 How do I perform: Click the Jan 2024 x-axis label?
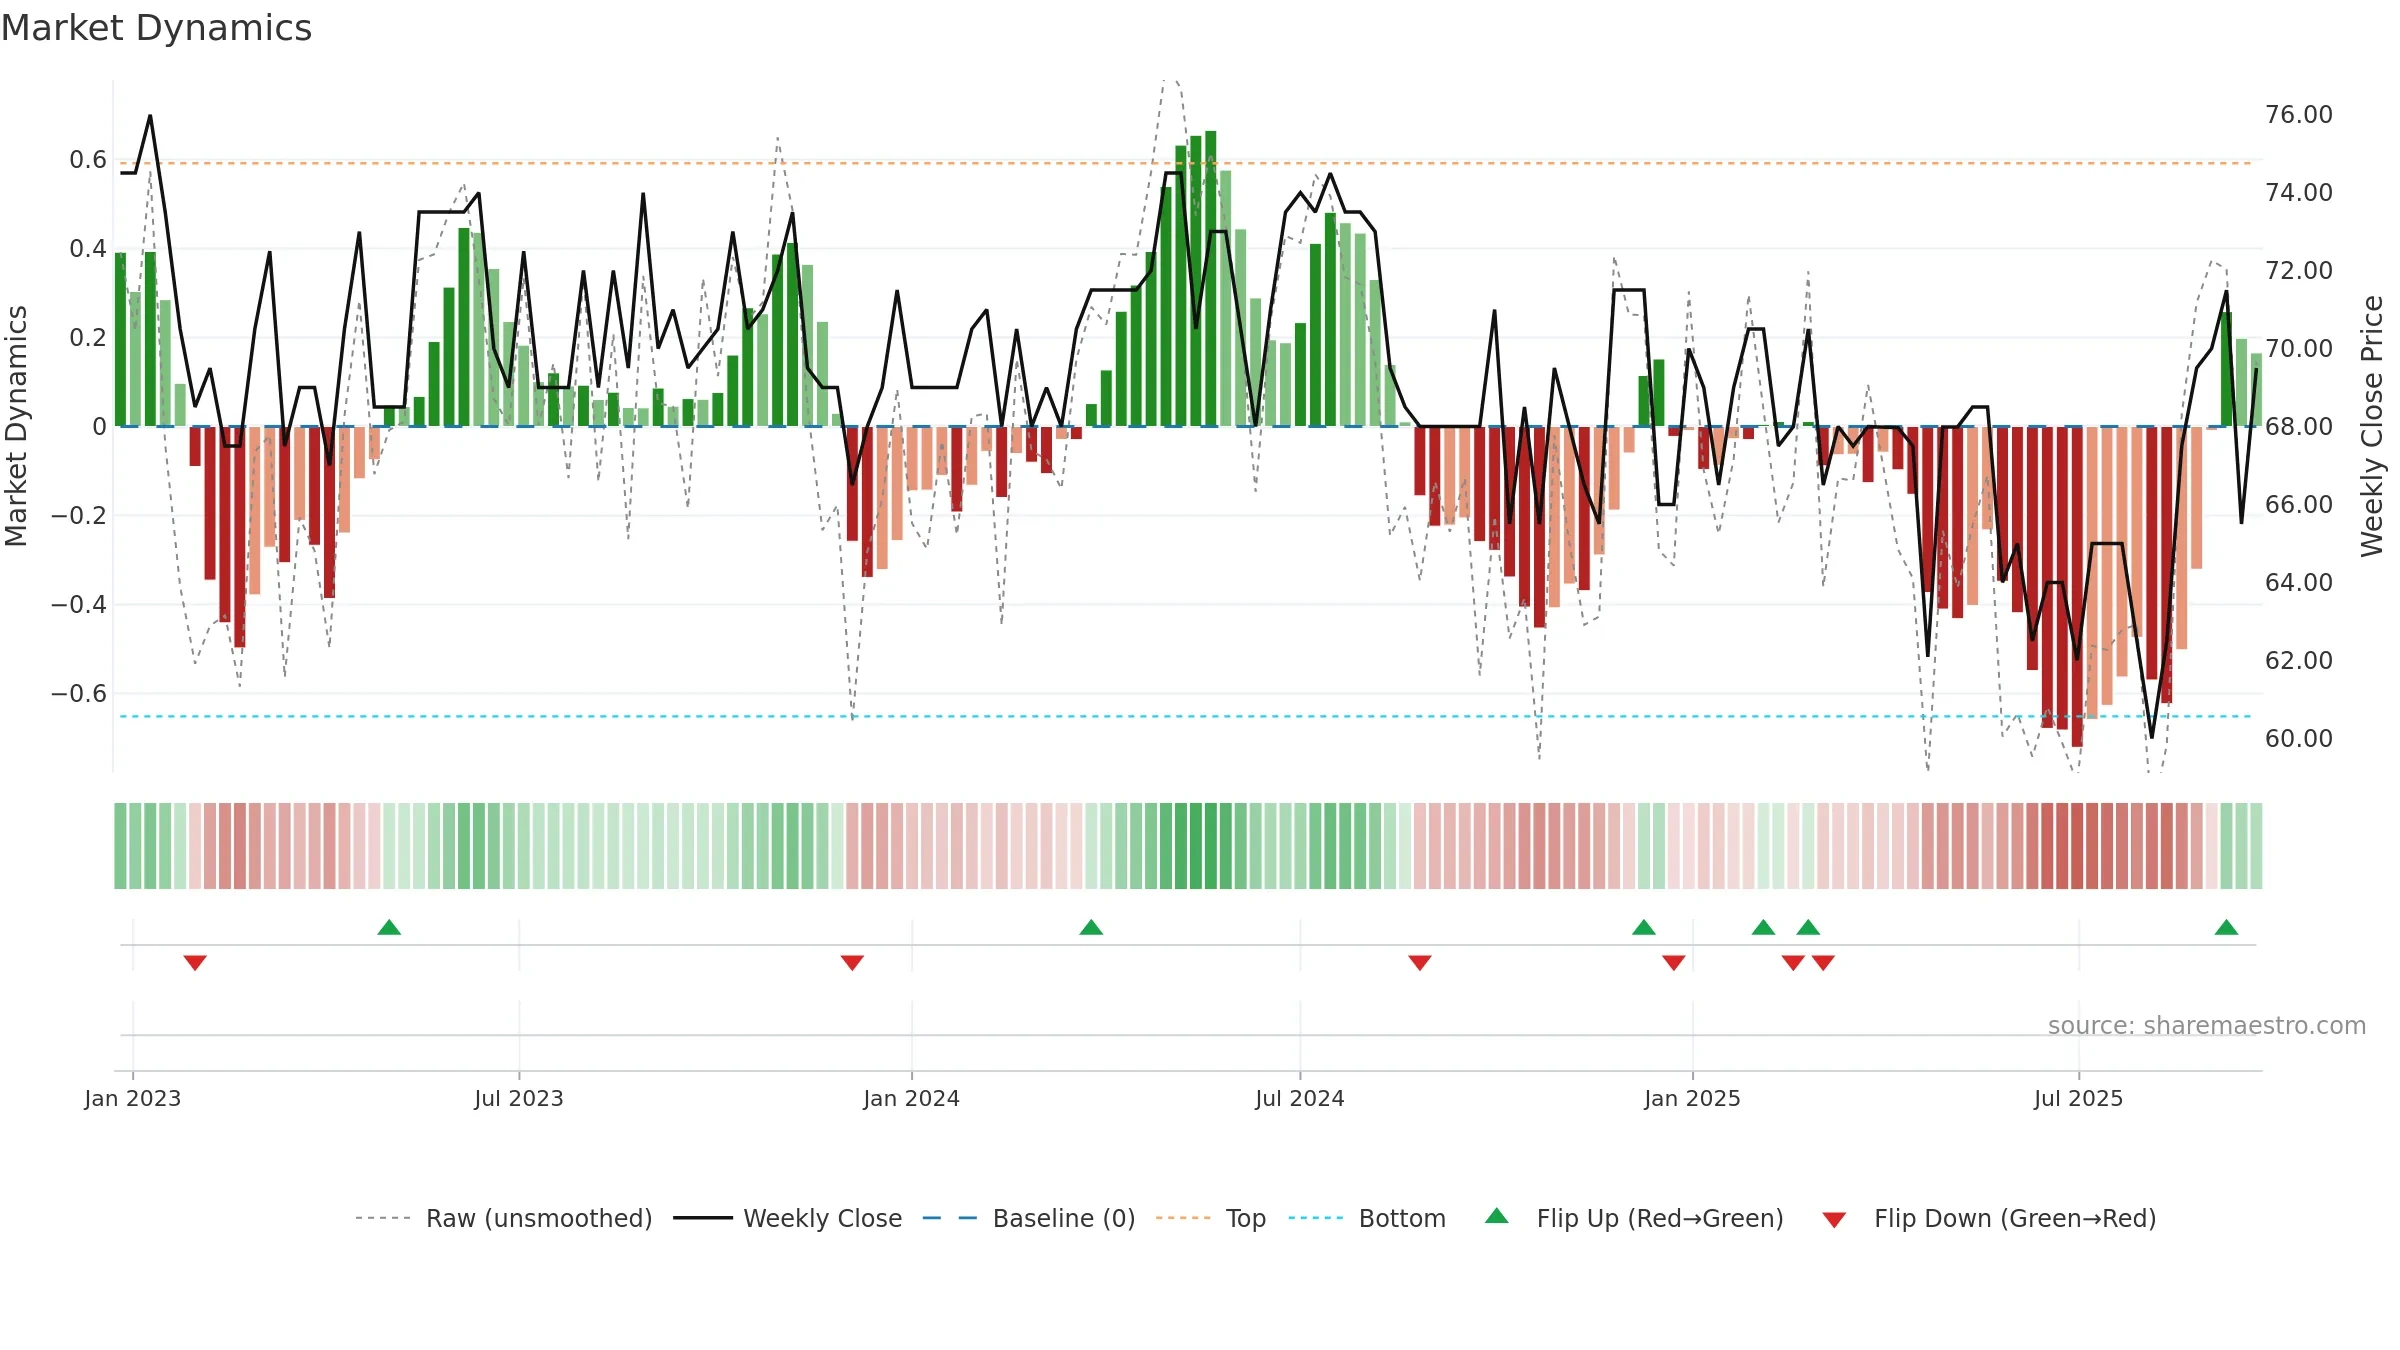912,1098
